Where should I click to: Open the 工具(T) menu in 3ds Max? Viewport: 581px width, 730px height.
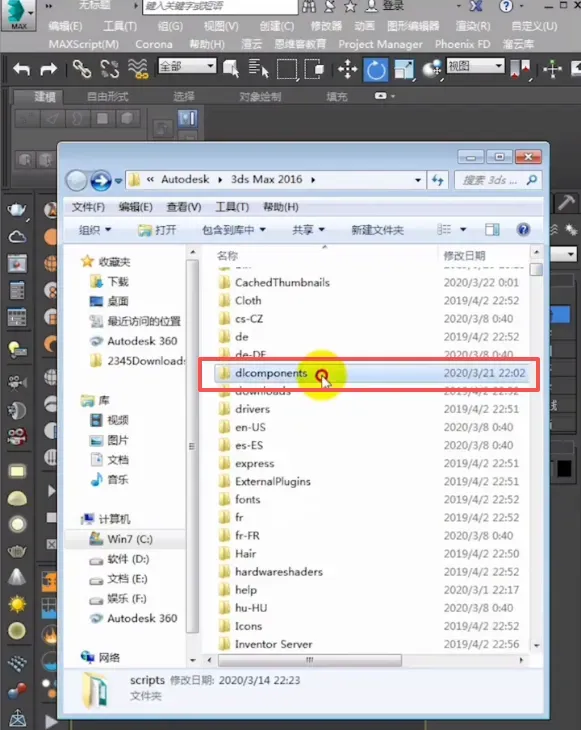(x=120, y=26)
